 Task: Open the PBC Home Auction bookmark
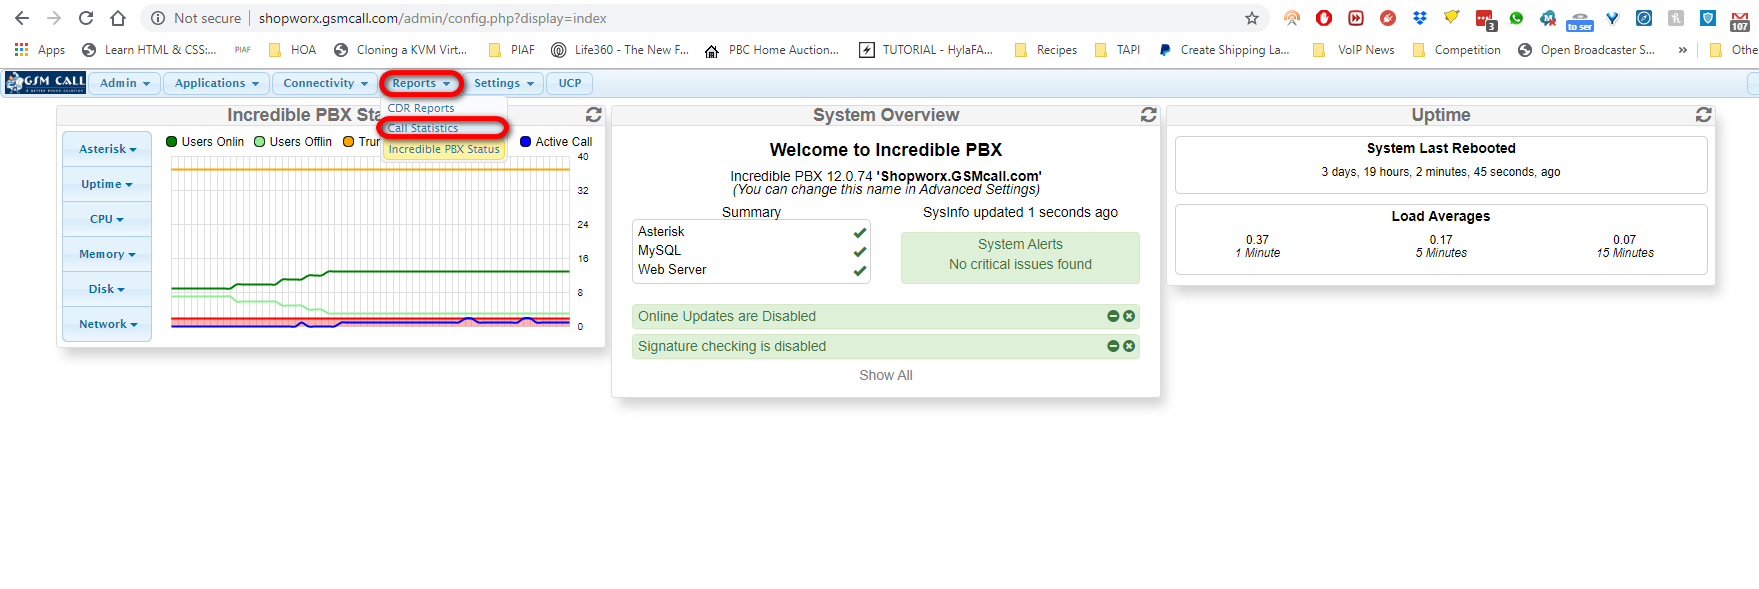tap(772, 50)
